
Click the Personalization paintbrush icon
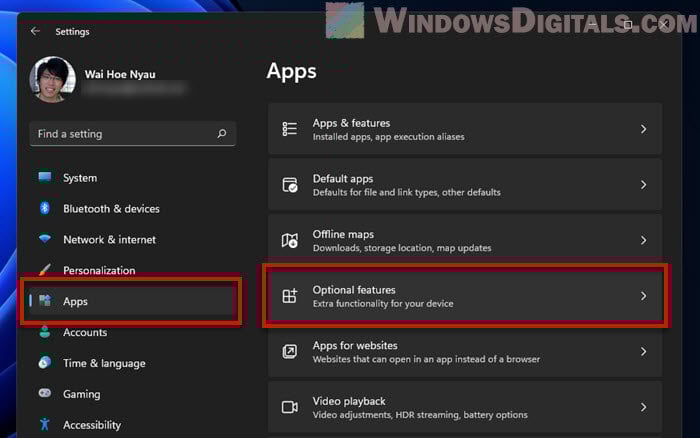tap(45, 270)
